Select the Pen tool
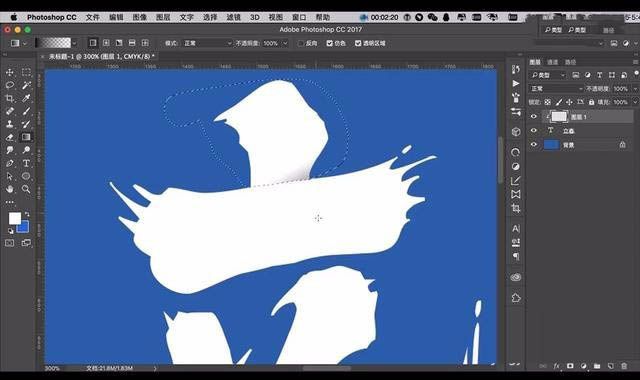This screenshot has width=640, height=380. click(9, 163)
